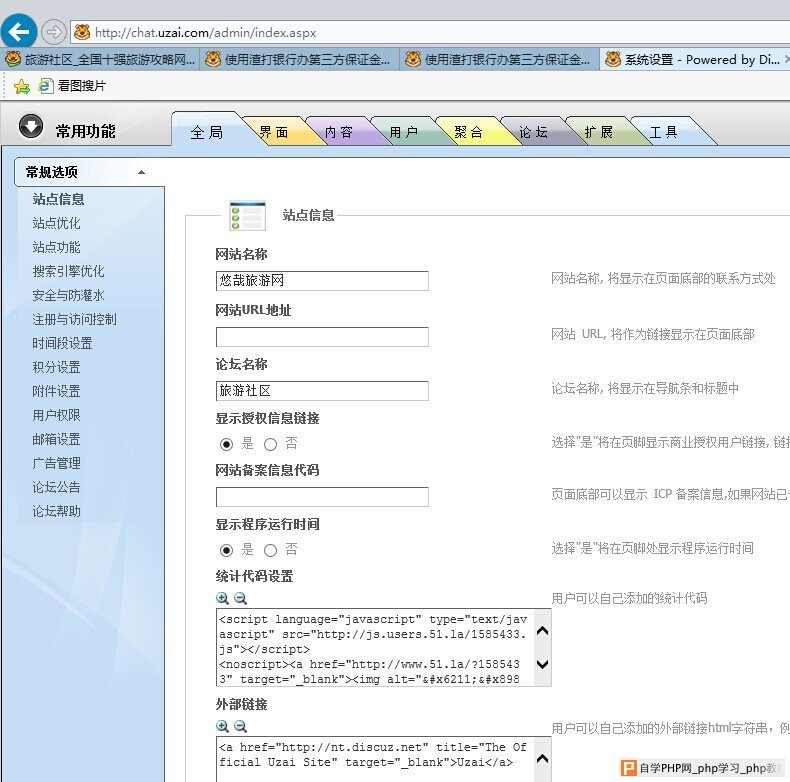
Task: Click the browser address bar URL
Action: (x=206, y=33)
